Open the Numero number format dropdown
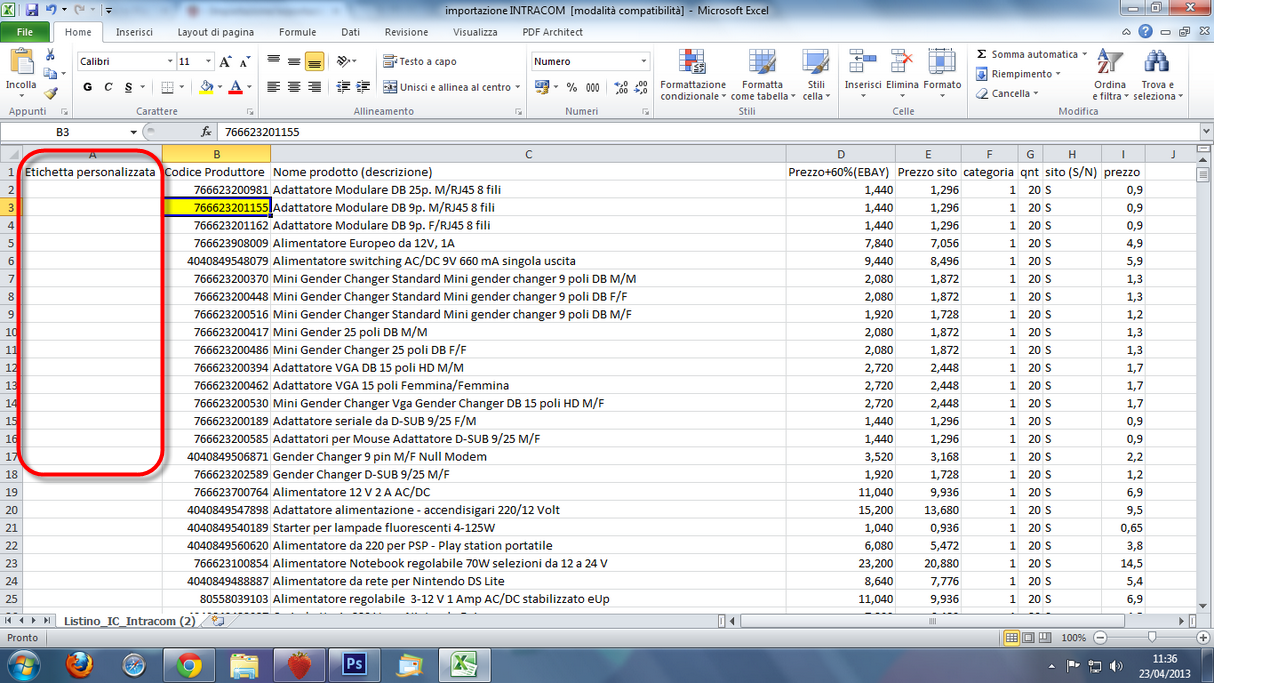1288x683 pixels. tap(644, 61)
